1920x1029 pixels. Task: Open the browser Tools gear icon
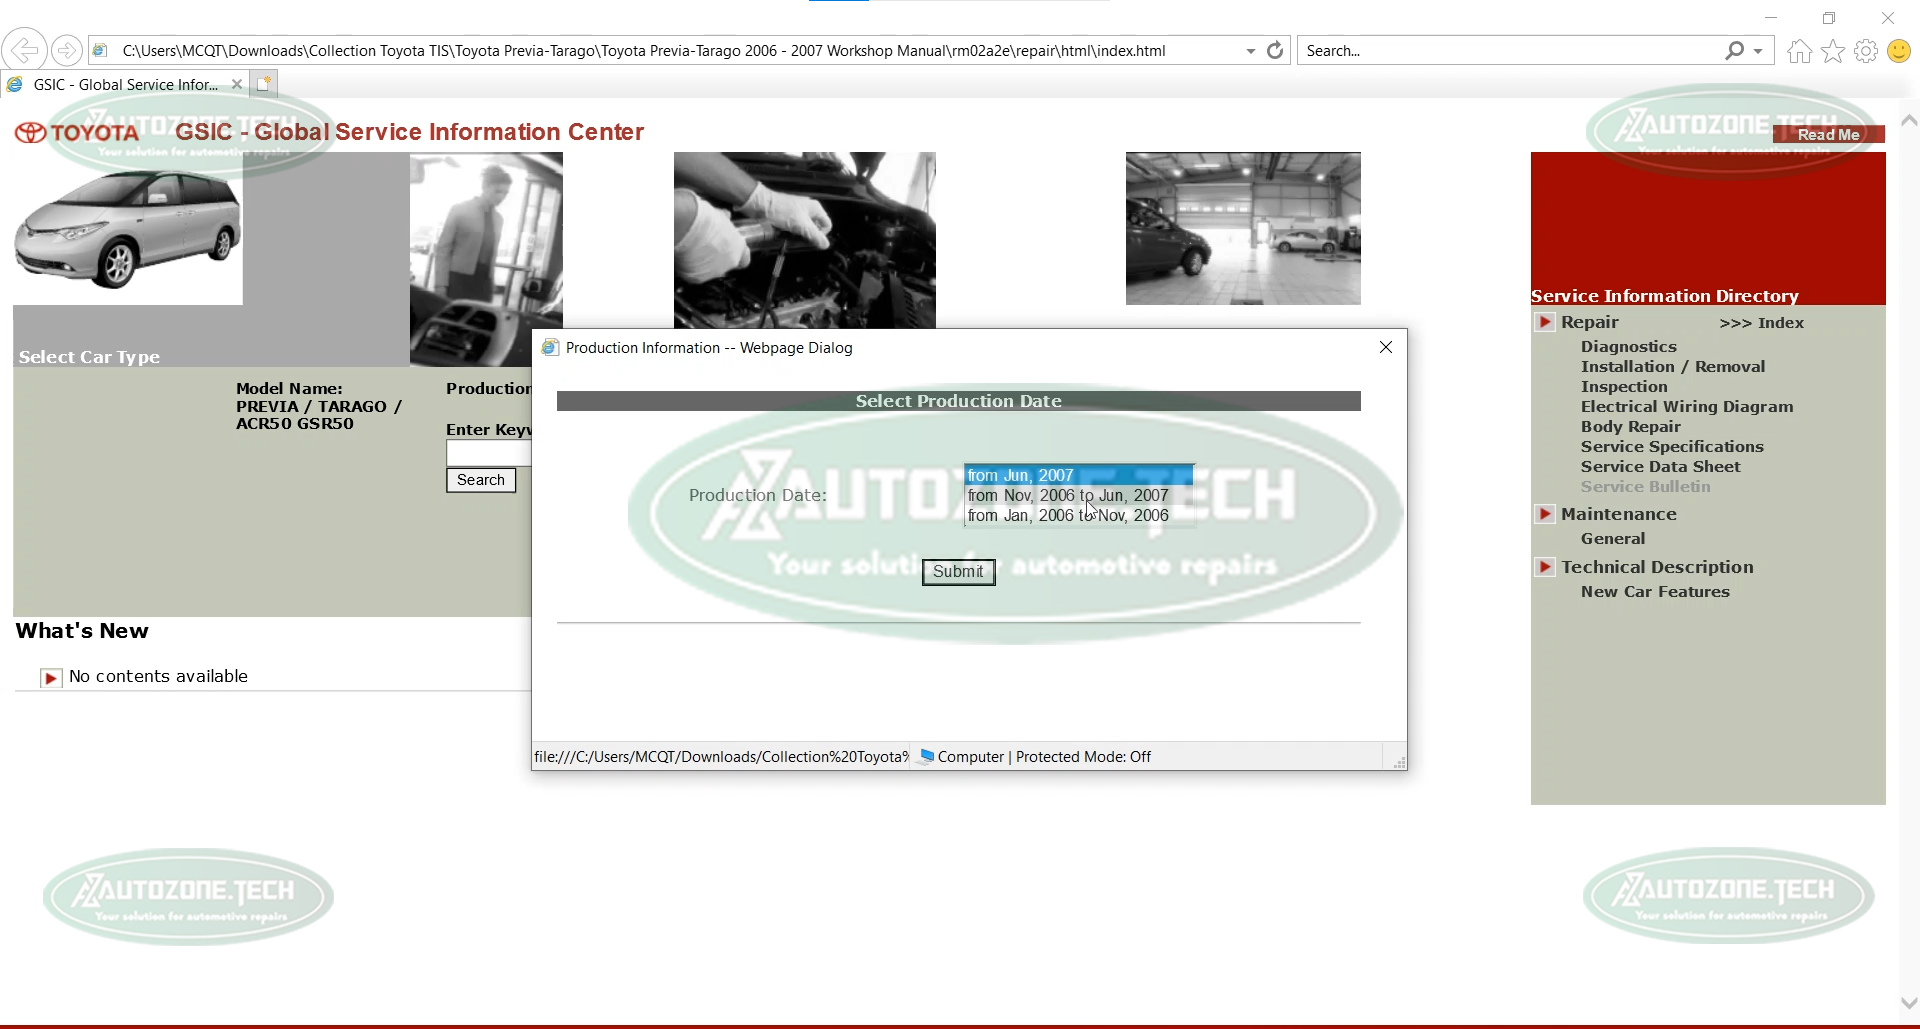(1866, 50)
